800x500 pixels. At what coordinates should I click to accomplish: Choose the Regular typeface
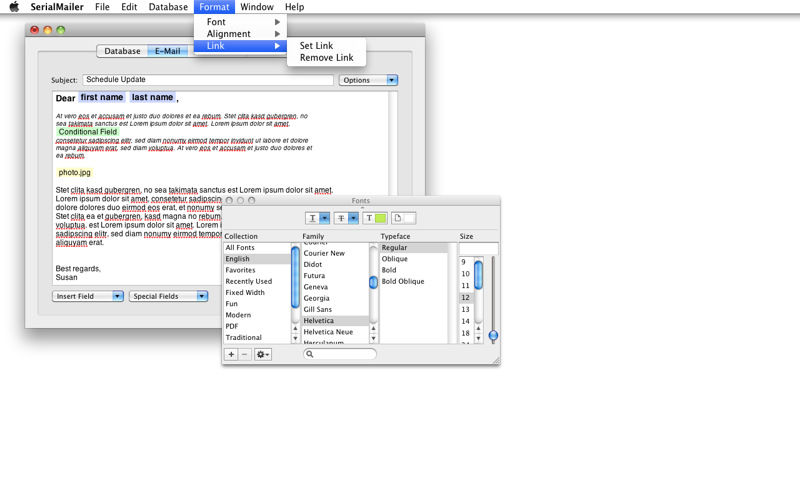pos(414,247)
